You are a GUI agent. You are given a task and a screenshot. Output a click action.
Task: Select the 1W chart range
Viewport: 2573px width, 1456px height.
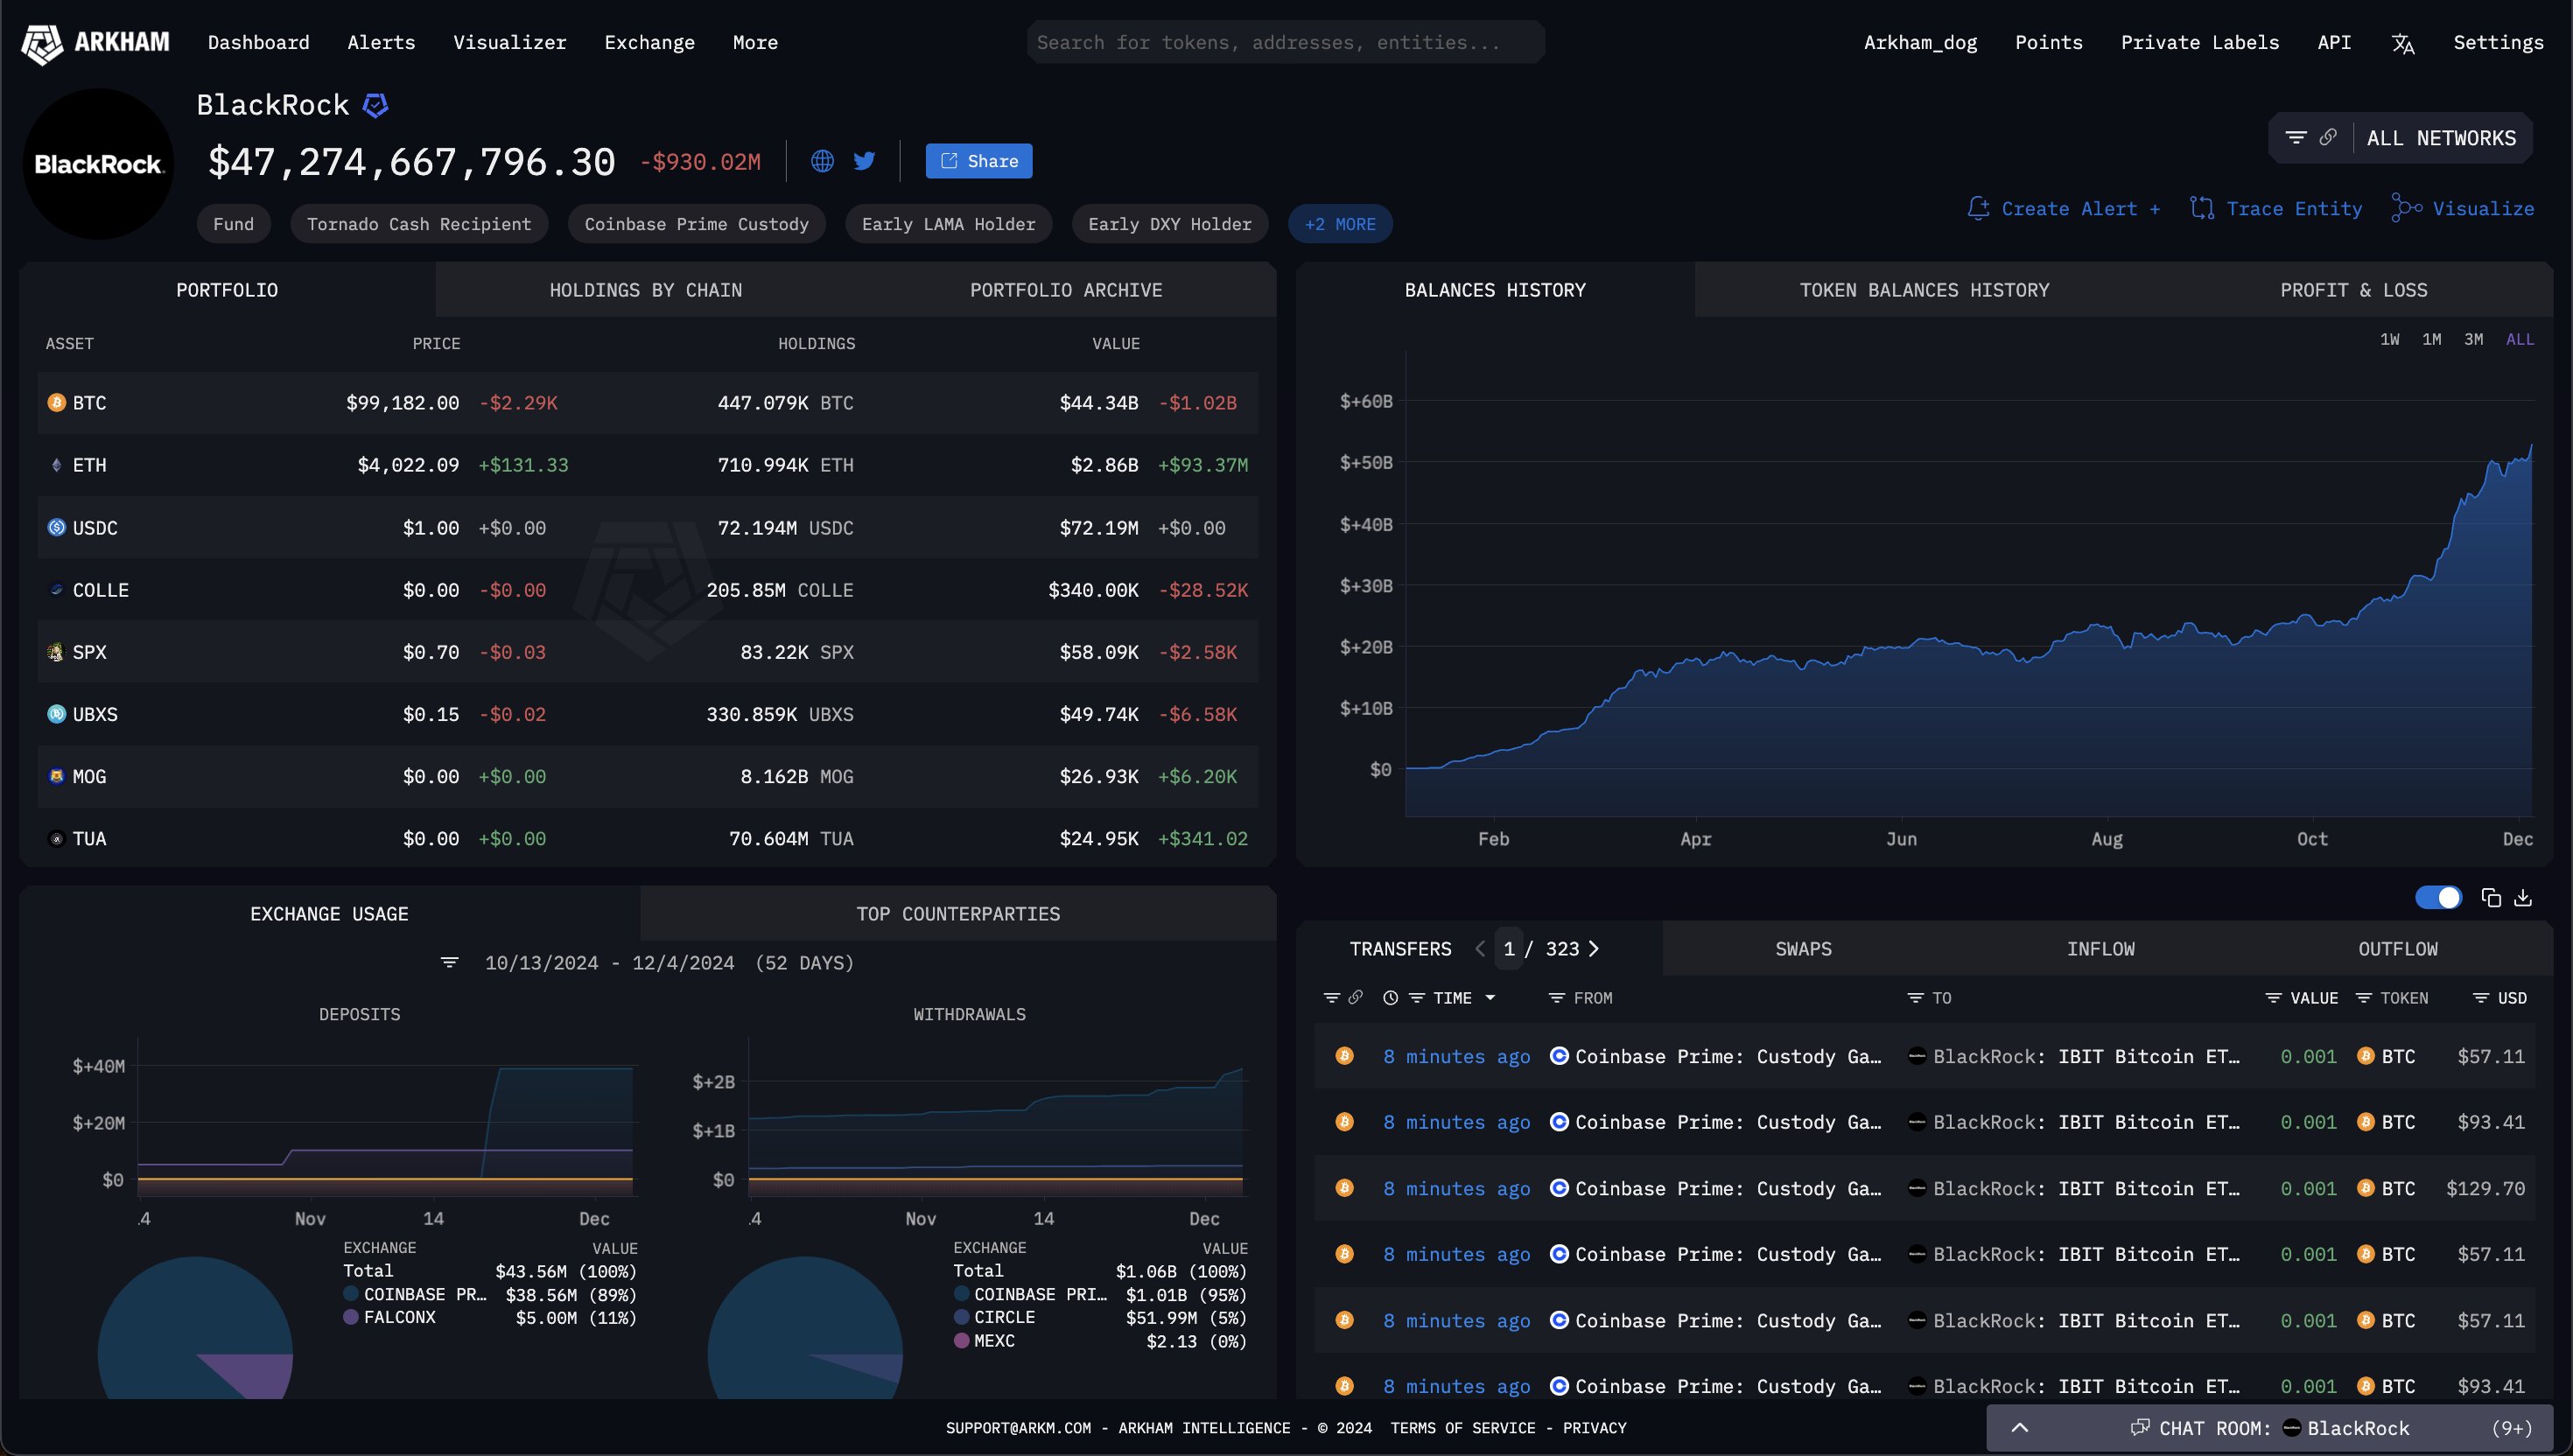click(2389, 340)
